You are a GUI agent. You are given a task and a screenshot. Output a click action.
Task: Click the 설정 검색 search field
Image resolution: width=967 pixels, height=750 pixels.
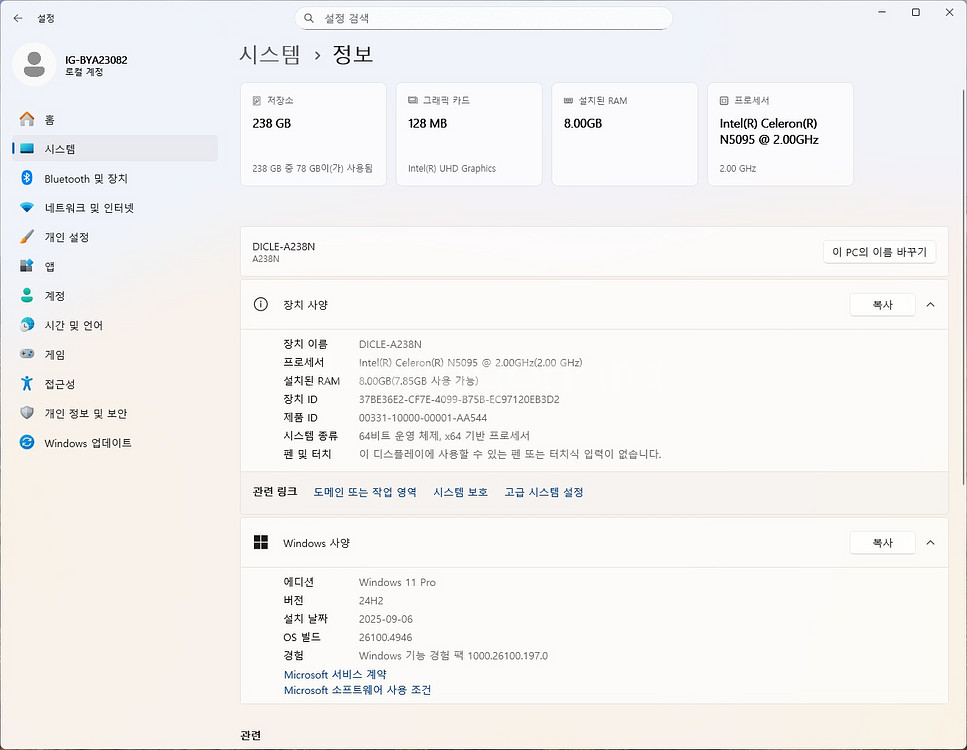484,19
